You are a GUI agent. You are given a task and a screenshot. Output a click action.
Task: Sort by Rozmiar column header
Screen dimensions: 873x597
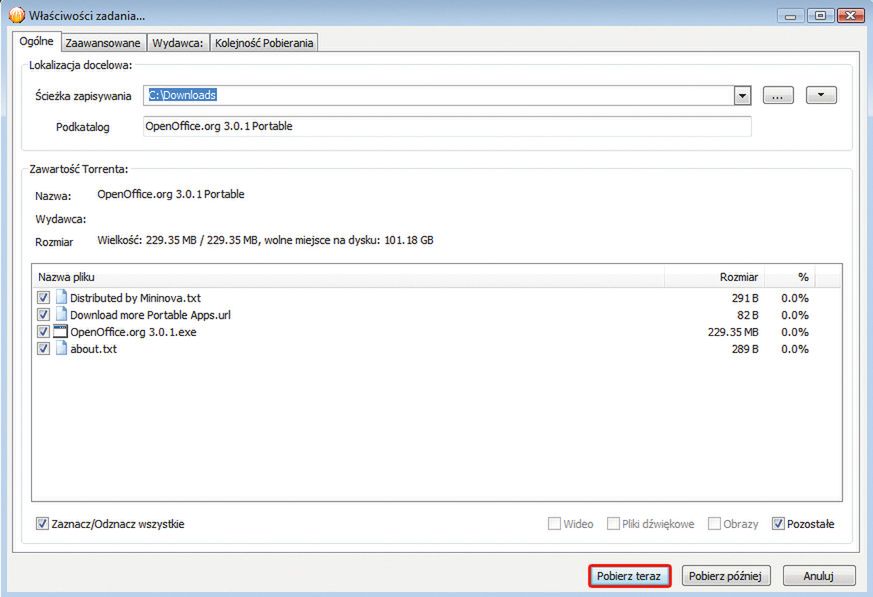coord(715,277)
